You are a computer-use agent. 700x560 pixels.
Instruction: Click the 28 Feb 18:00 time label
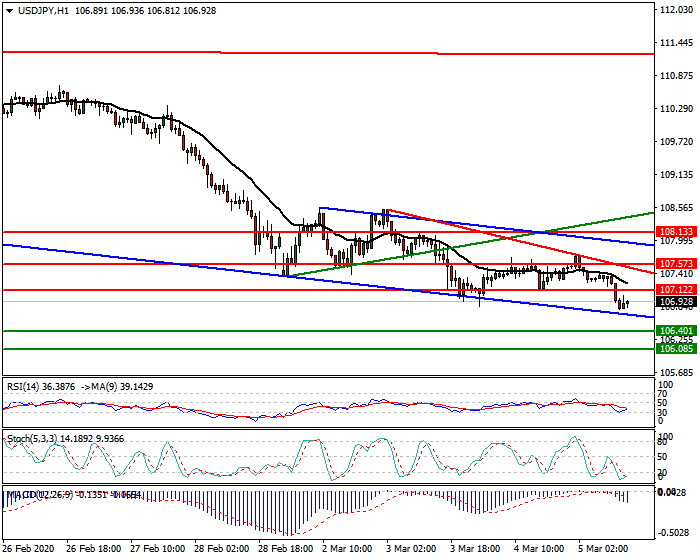[x=286, y=549]
